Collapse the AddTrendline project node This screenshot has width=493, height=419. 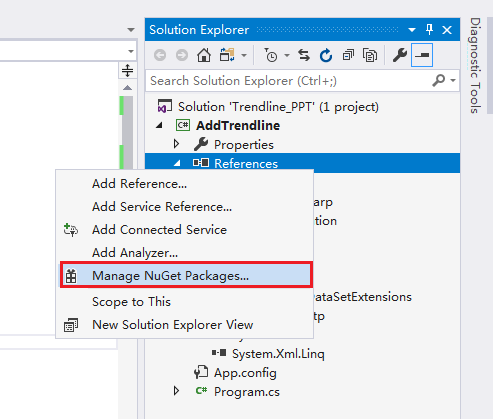[x=159, y=125]
